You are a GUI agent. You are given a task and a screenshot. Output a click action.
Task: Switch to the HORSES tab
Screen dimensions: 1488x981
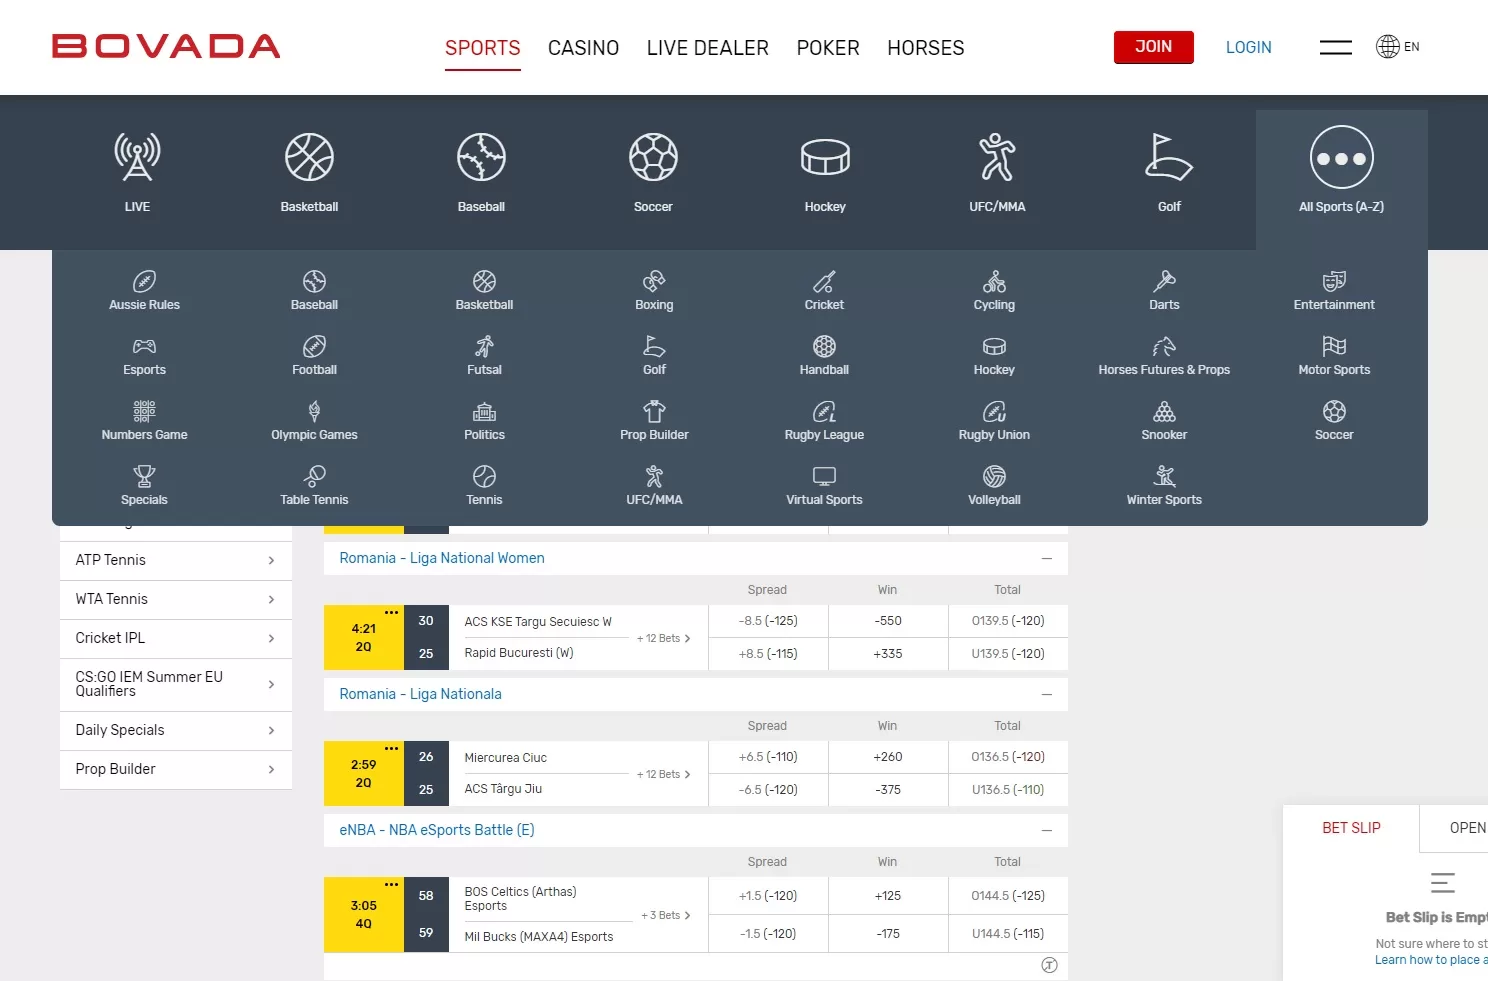(926, 48)
